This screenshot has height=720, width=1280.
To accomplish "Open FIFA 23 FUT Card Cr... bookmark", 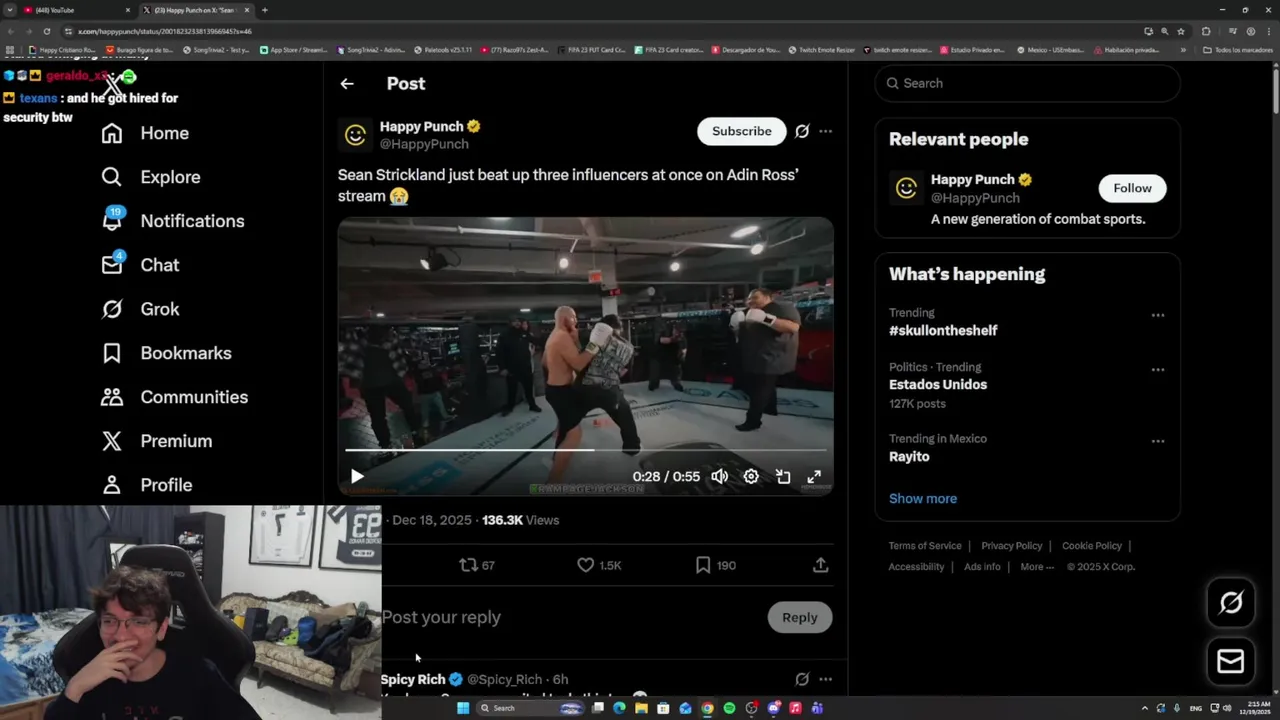I will click(591, 49).
